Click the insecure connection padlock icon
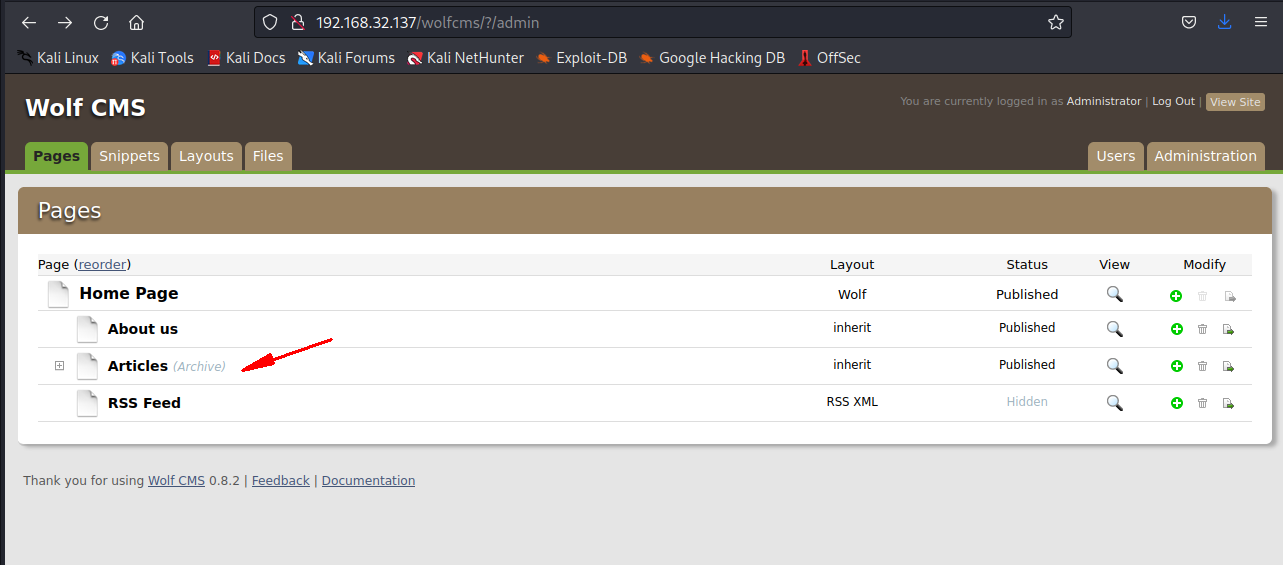1283x565 pixels. click(296, 22)
